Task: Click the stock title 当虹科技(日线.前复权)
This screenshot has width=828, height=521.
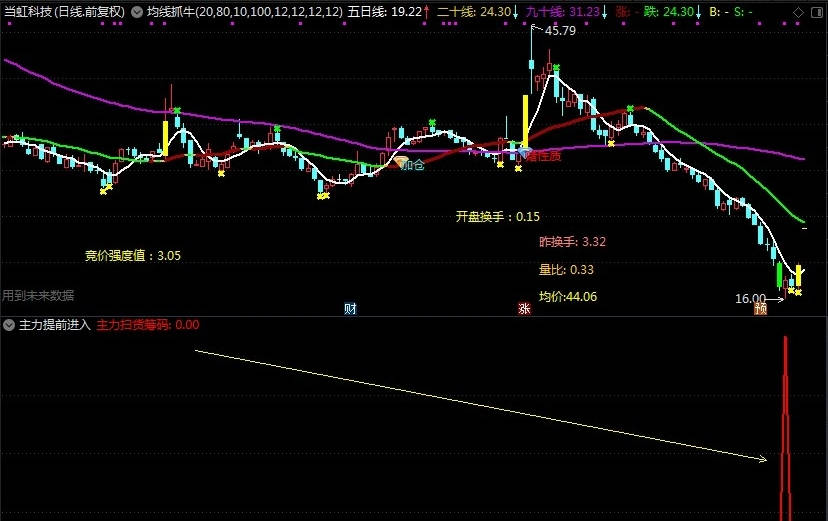Action: click(64, 12)
